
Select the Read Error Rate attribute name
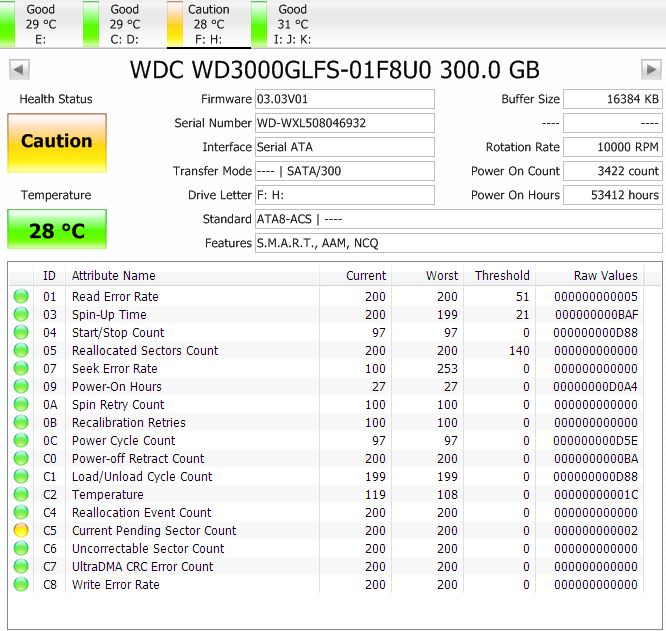coord(115,296)
